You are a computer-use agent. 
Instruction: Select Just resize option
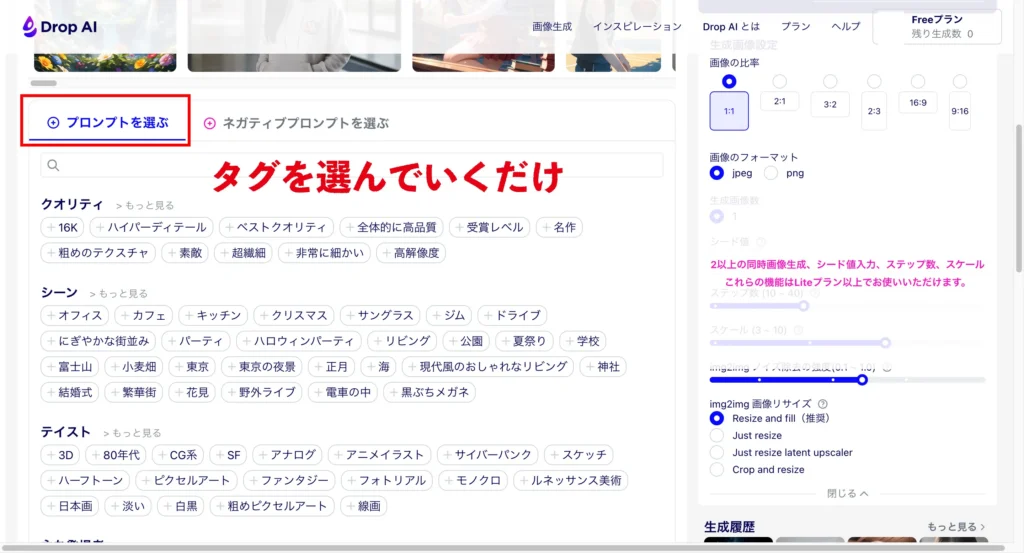coord(716,435)
